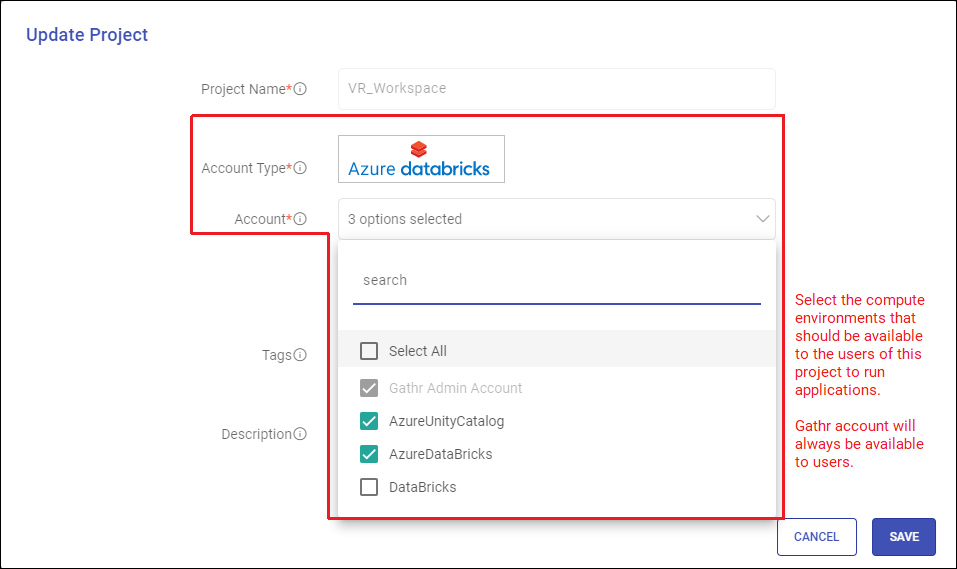Click the info icon beside Account Type
This screenshot has width=957, height=569.
point(300,168)
